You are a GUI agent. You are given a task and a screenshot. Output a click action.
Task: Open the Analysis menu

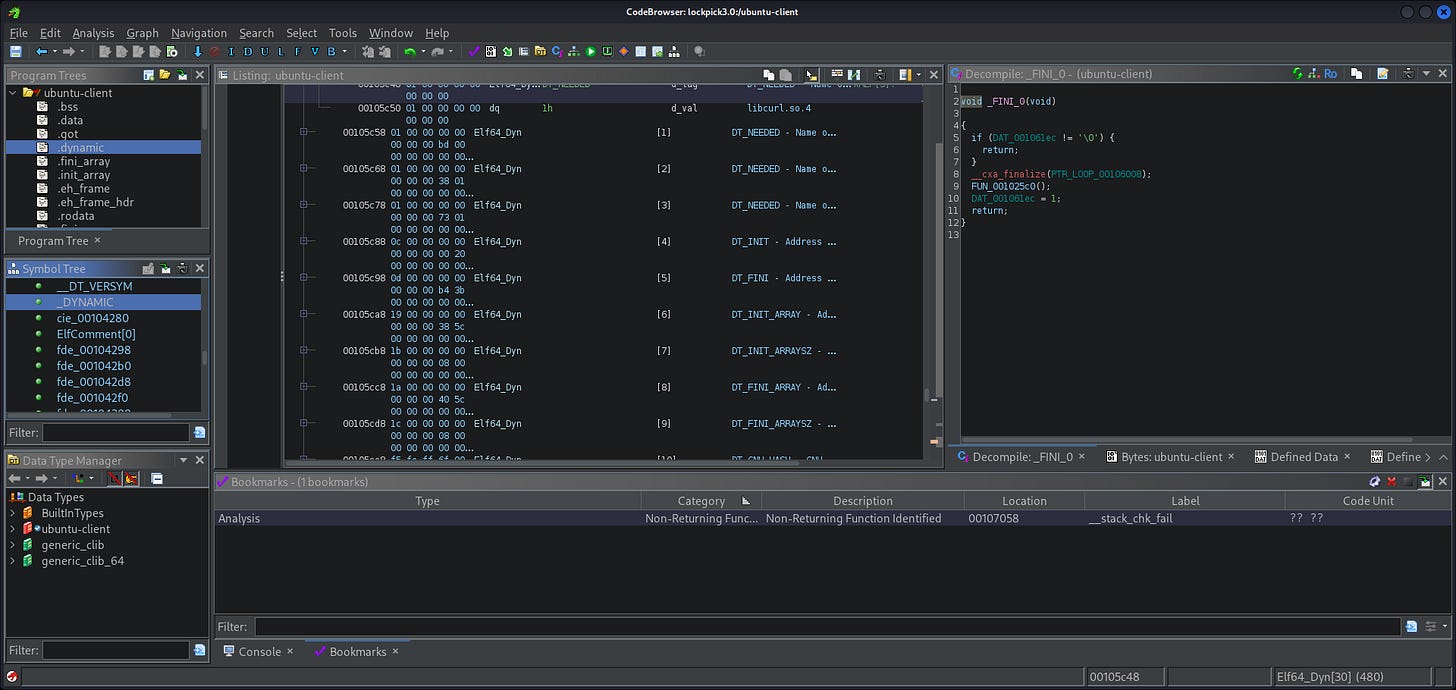(x=93, y=33)
